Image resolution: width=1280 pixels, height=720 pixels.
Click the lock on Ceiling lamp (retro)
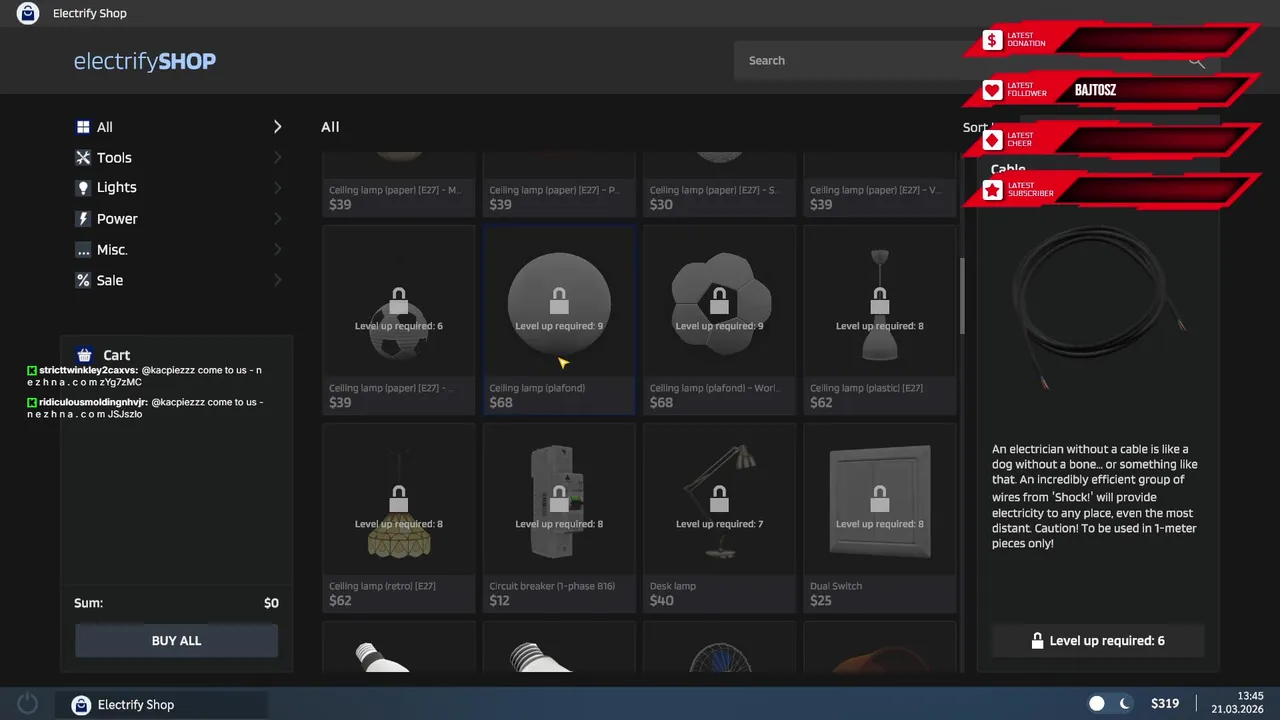point(399,499)
